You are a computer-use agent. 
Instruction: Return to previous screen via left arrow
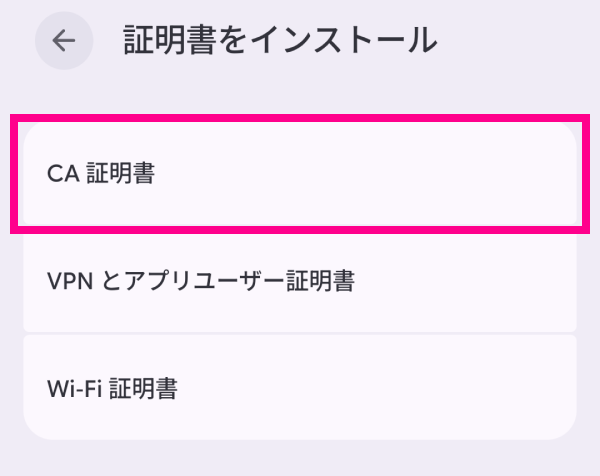(64, 40)
